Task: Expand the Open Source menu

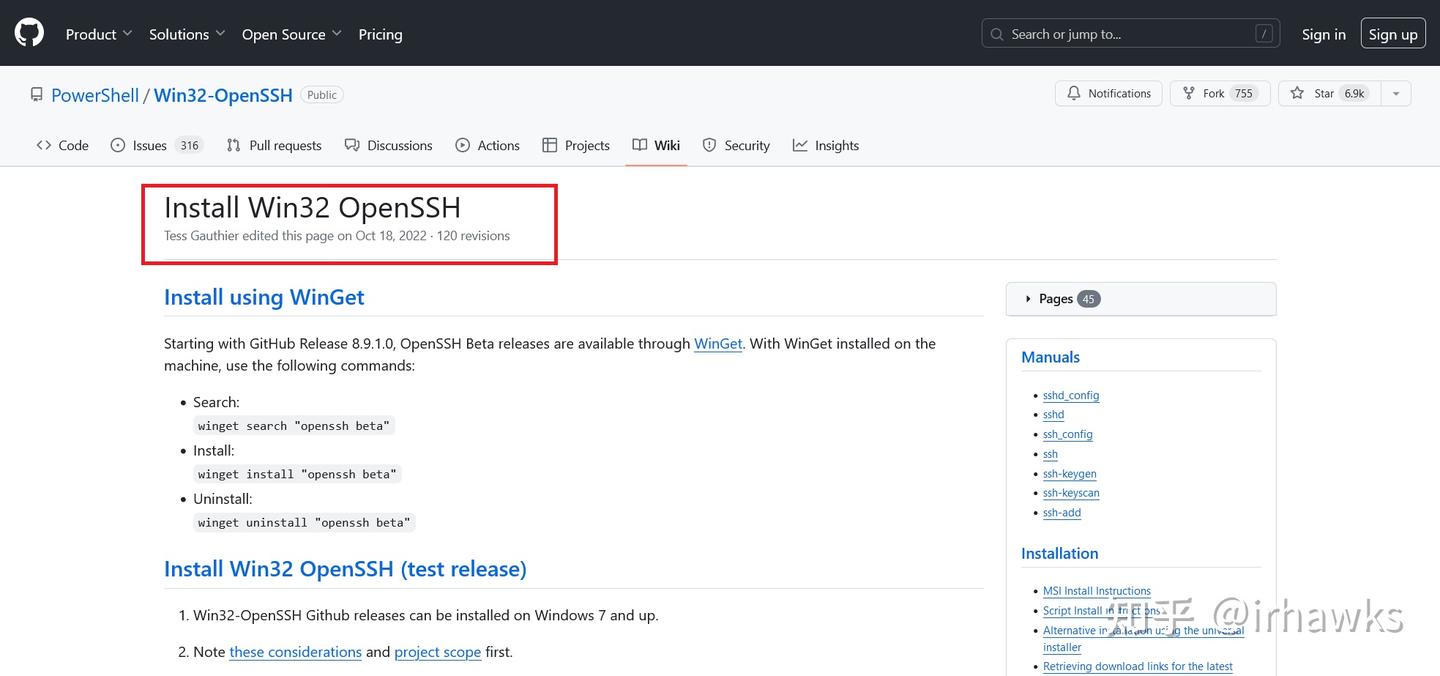Action: (x=291, y=34)
